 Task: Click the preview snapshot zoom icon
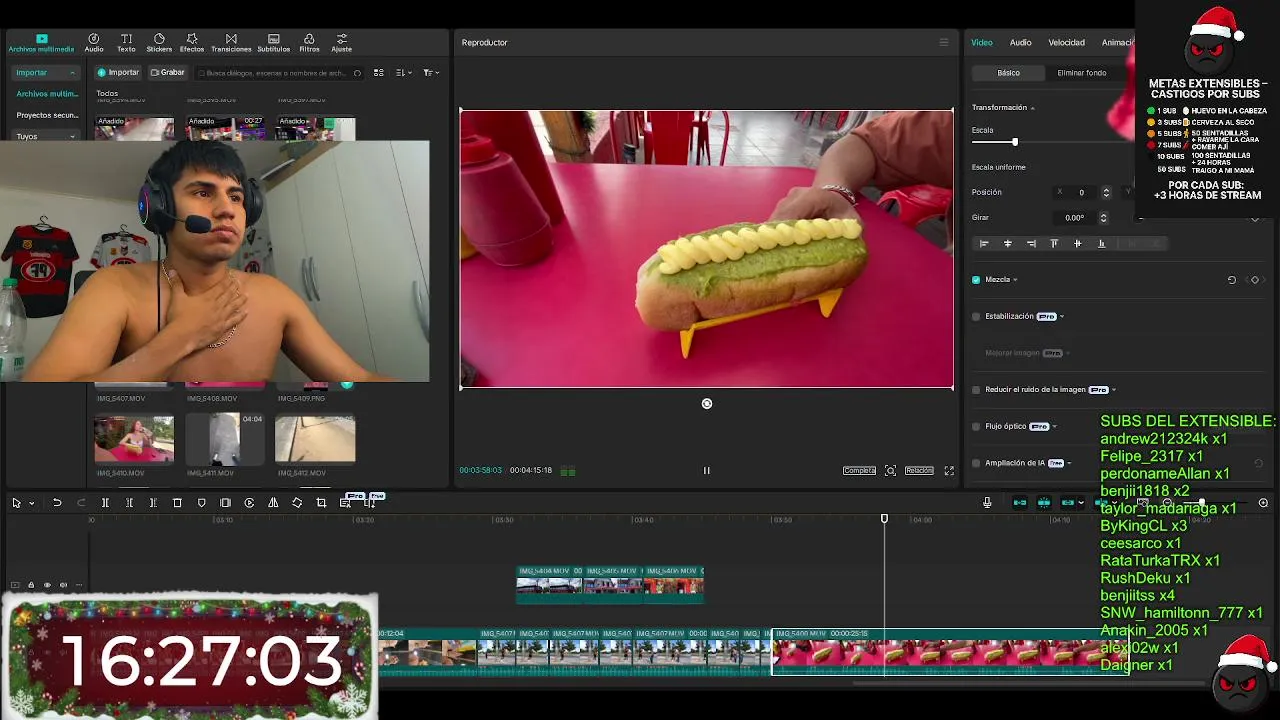tap(890, 470)
